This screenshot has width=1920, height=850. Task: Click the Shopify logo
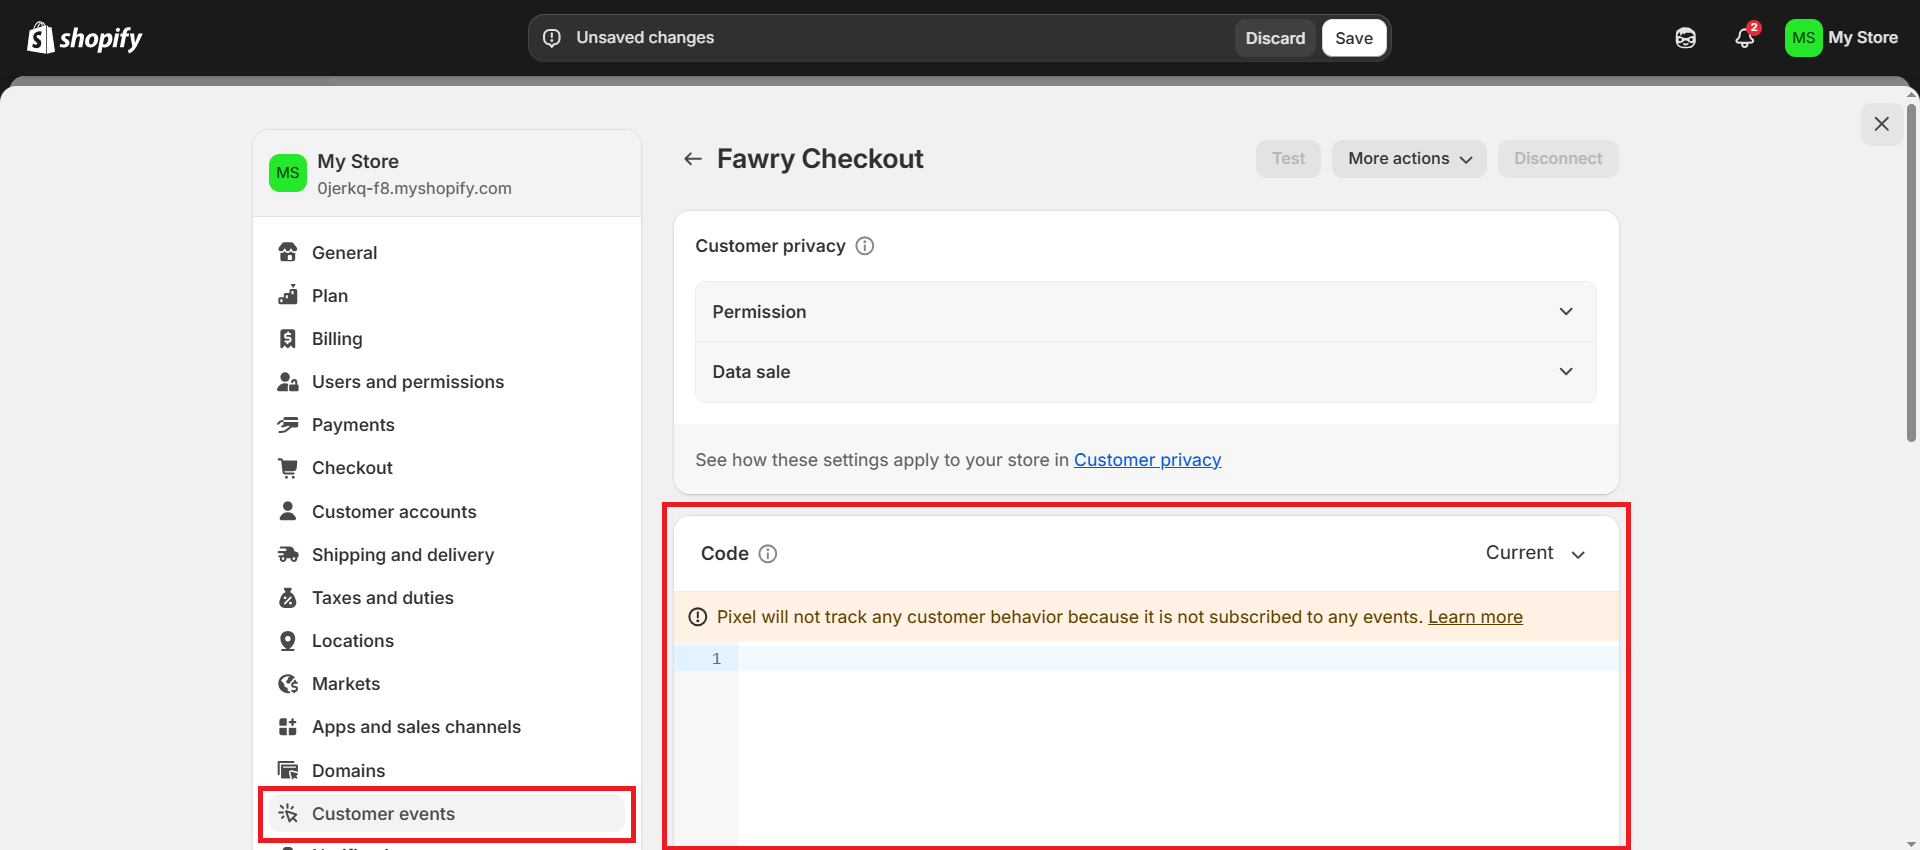pyautogui.click(x=85, y=38)
